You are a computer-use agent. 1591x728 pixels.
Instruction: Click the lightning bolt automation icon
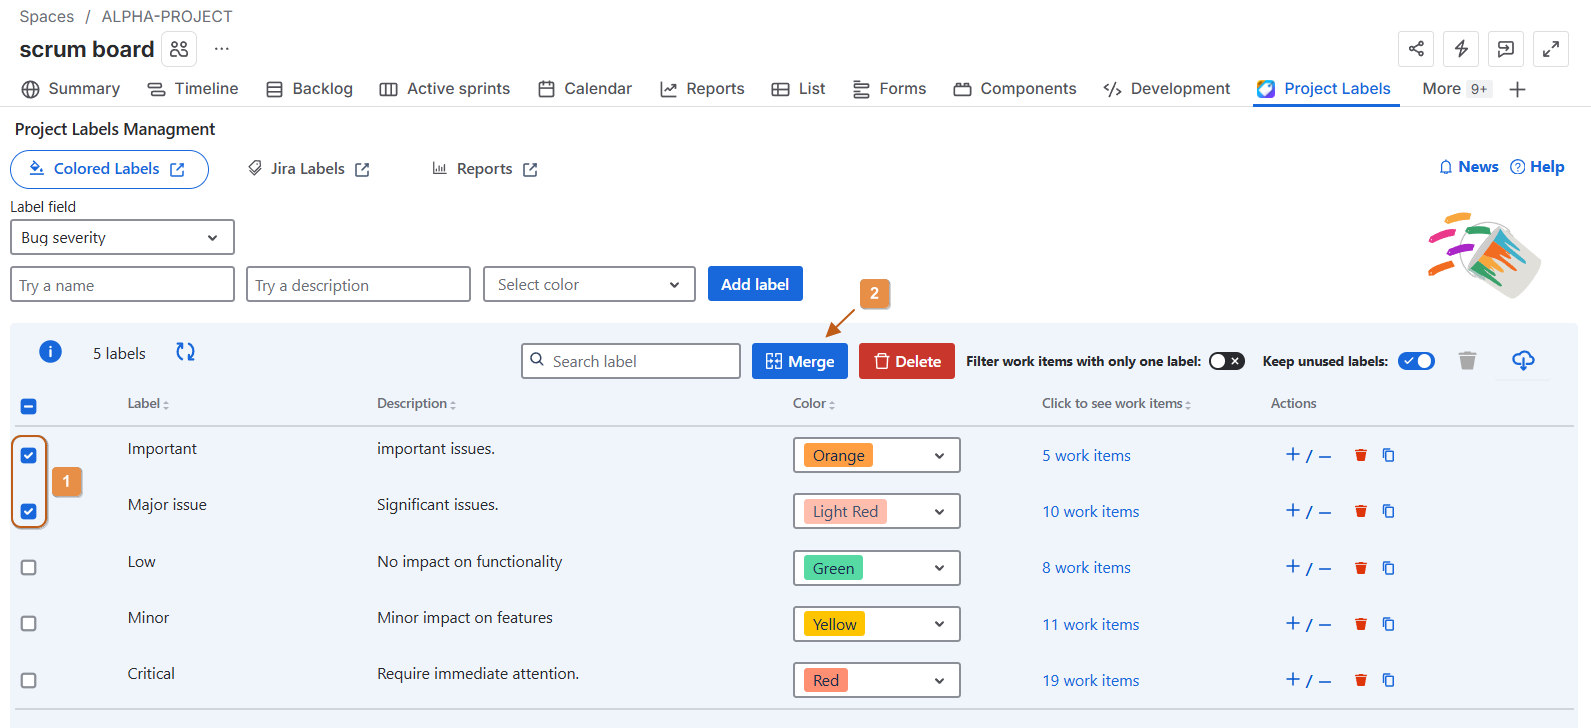click(1461, 49)
